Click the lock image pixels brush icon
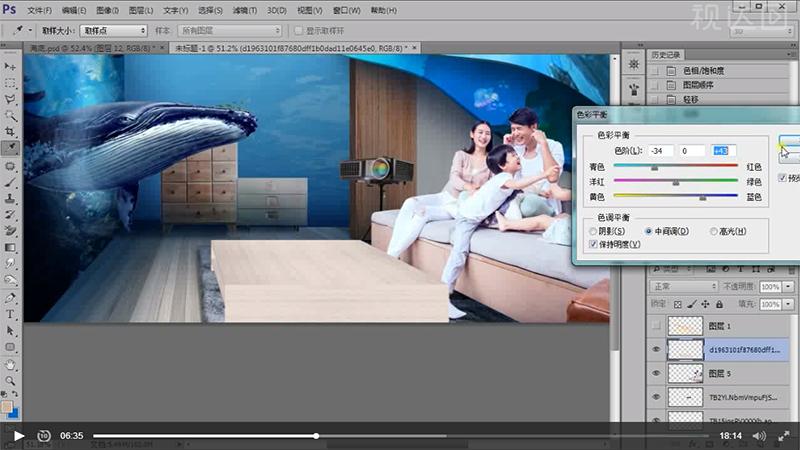This screenshot has width=800, height=450. [x=691, y=305]
